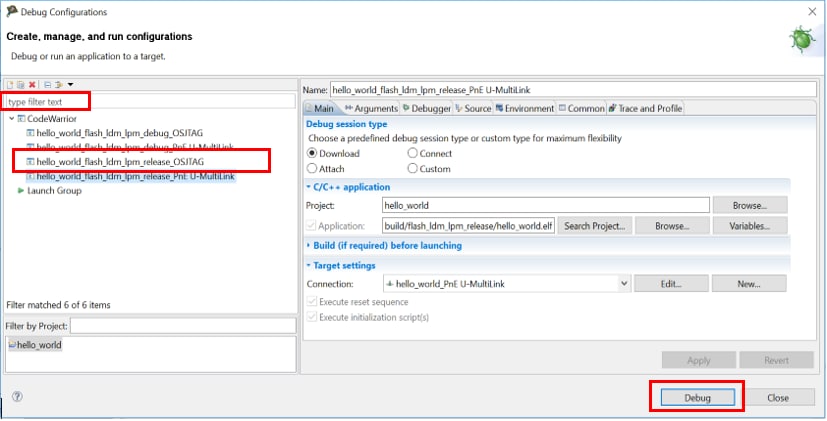Click the CodeWarrior category icon

[20, 118]
